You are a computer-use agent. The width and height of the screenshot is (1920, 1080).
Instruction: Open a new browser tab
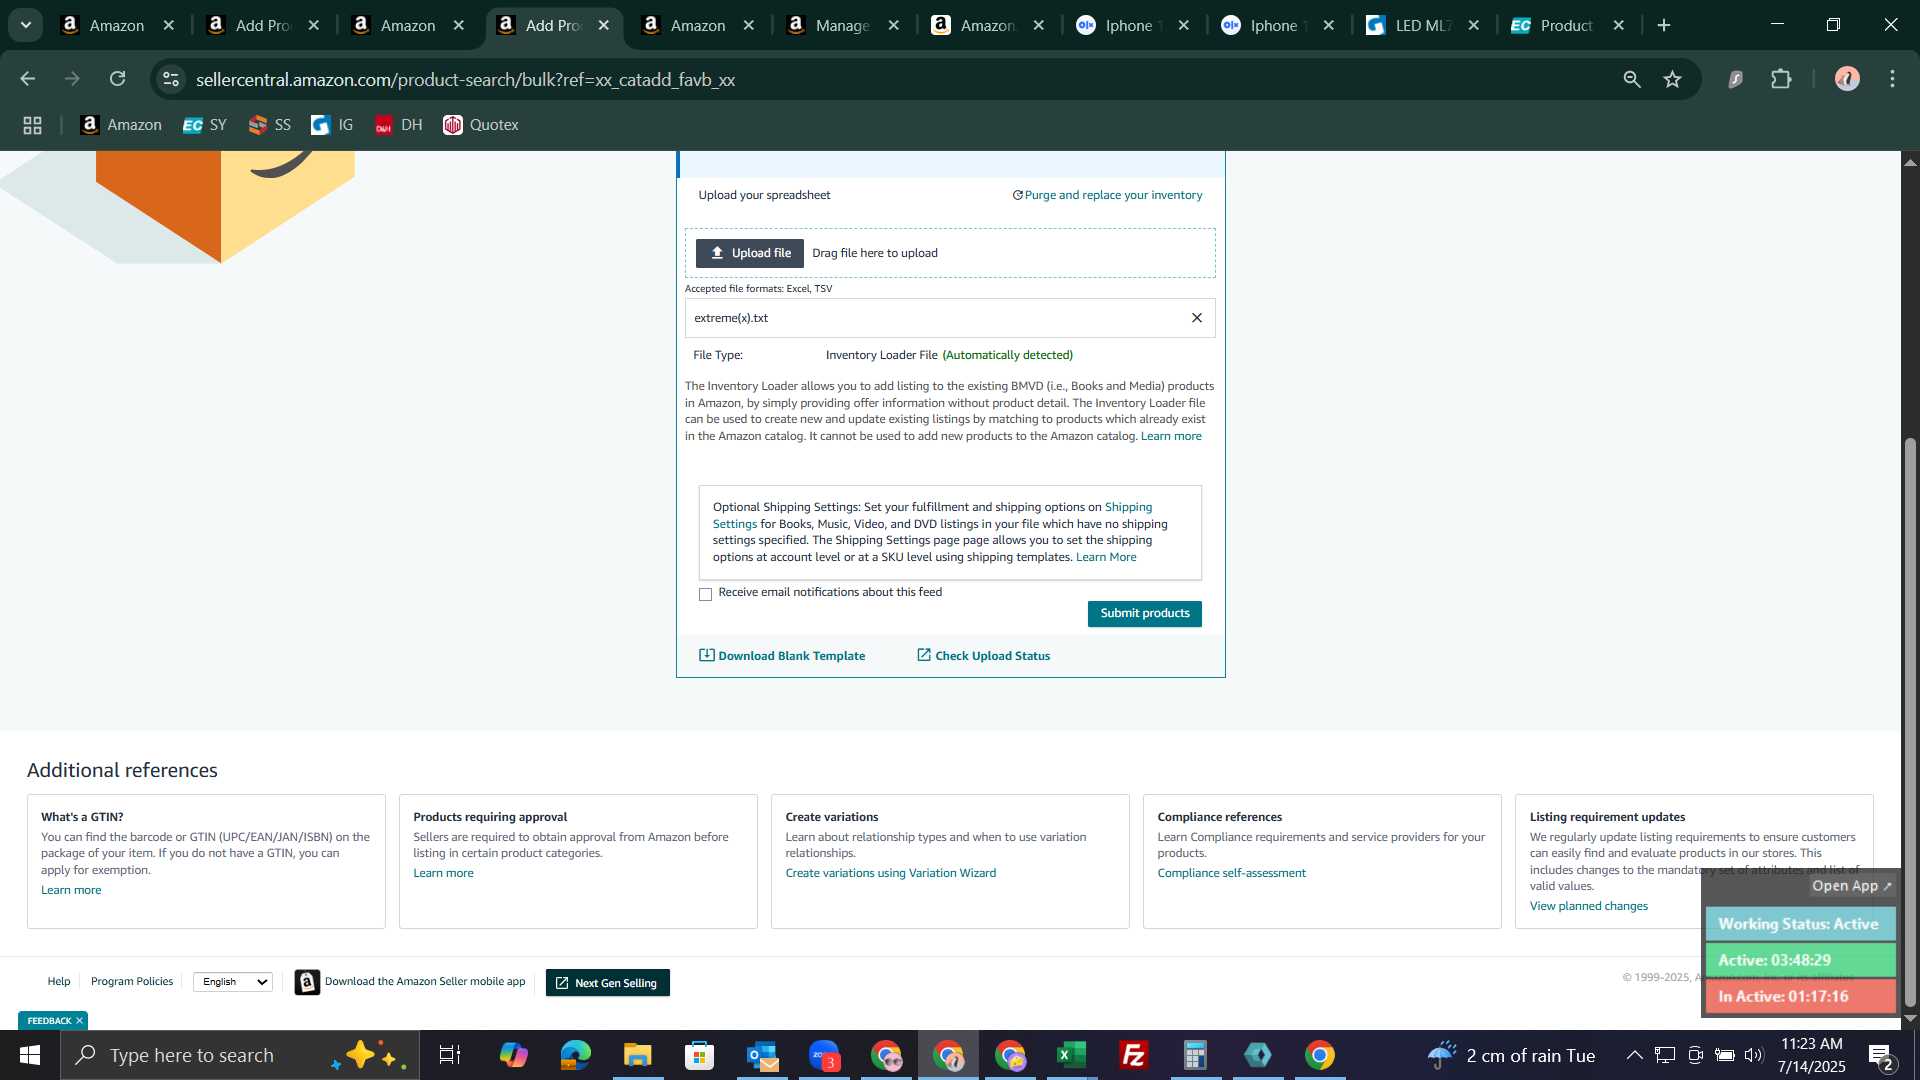(x=1664, y=25)
